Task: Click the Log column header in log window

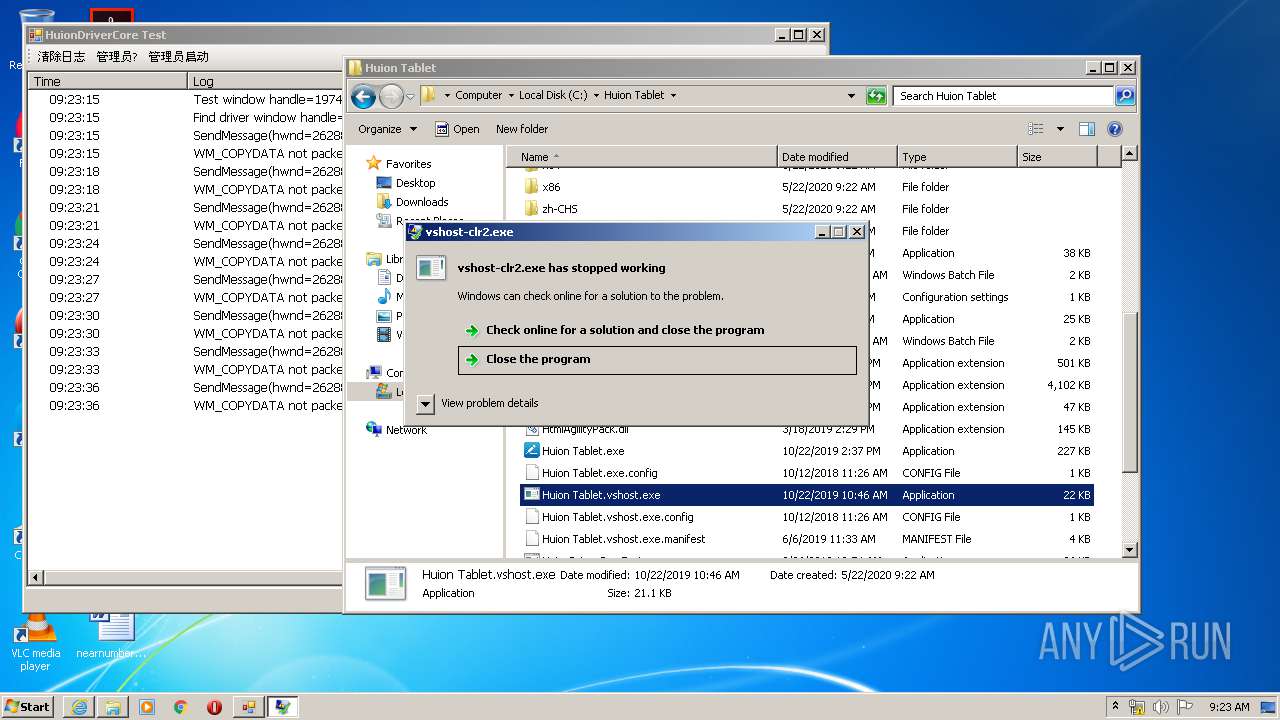Action: (x=265, y=81)
